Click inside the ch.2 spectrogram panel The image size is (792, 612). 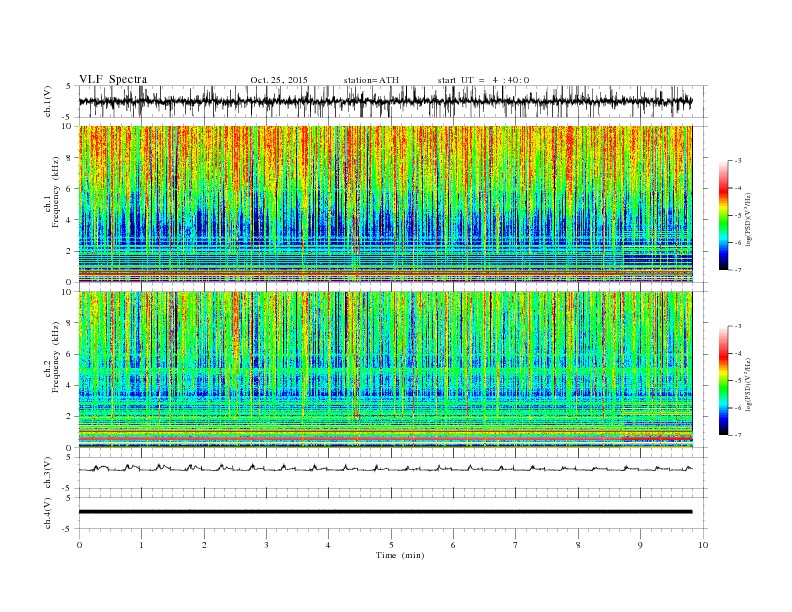[385, 370]
